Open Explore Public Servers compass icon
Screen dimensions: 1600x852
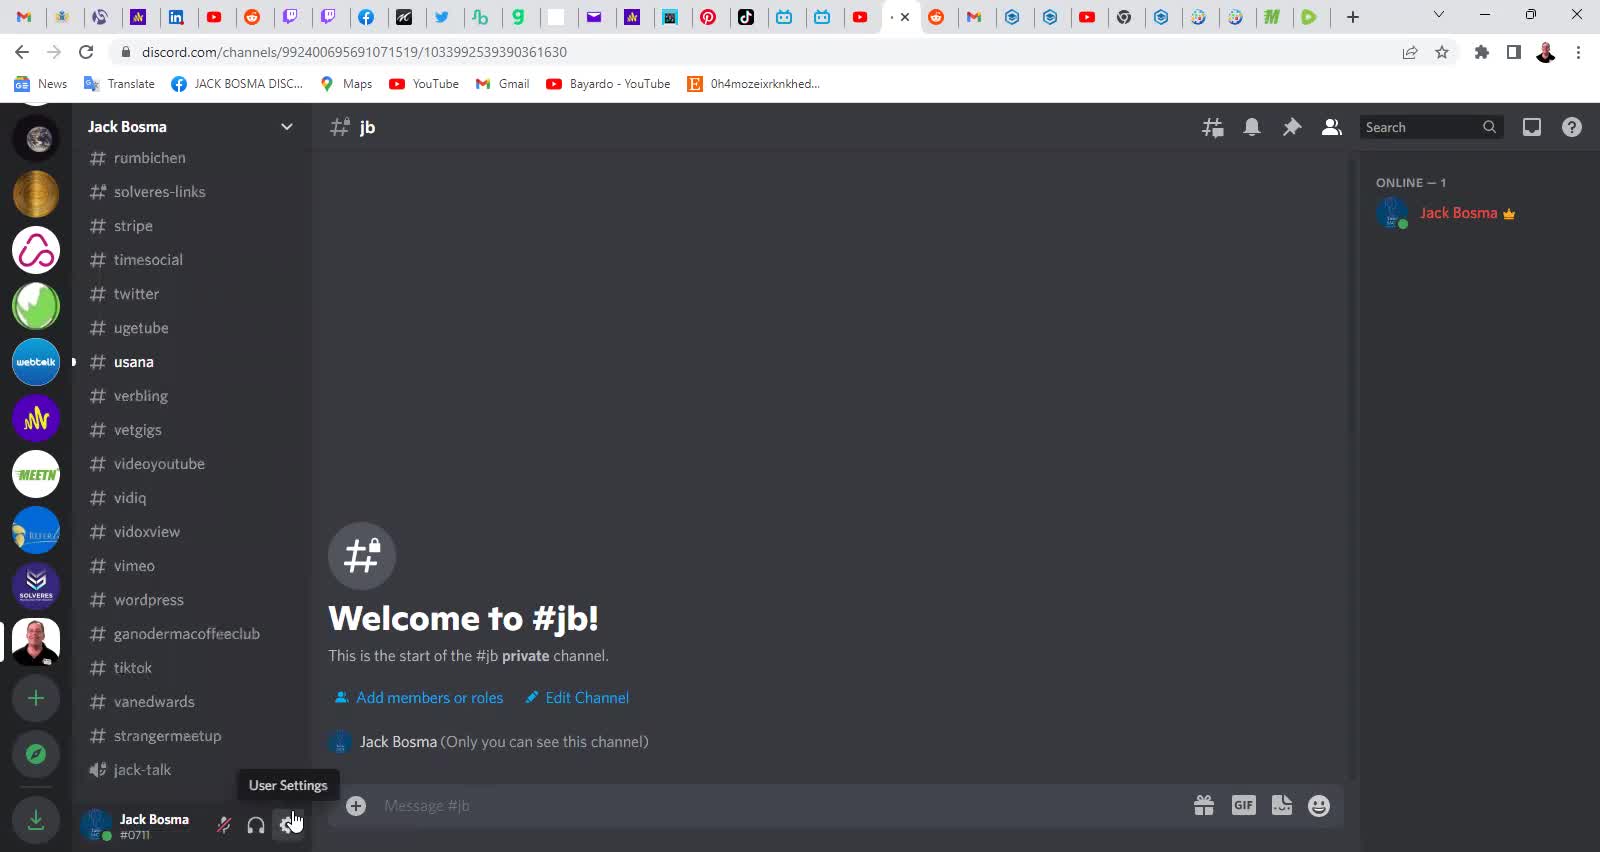pyautogui.click(x=36, y=754)
